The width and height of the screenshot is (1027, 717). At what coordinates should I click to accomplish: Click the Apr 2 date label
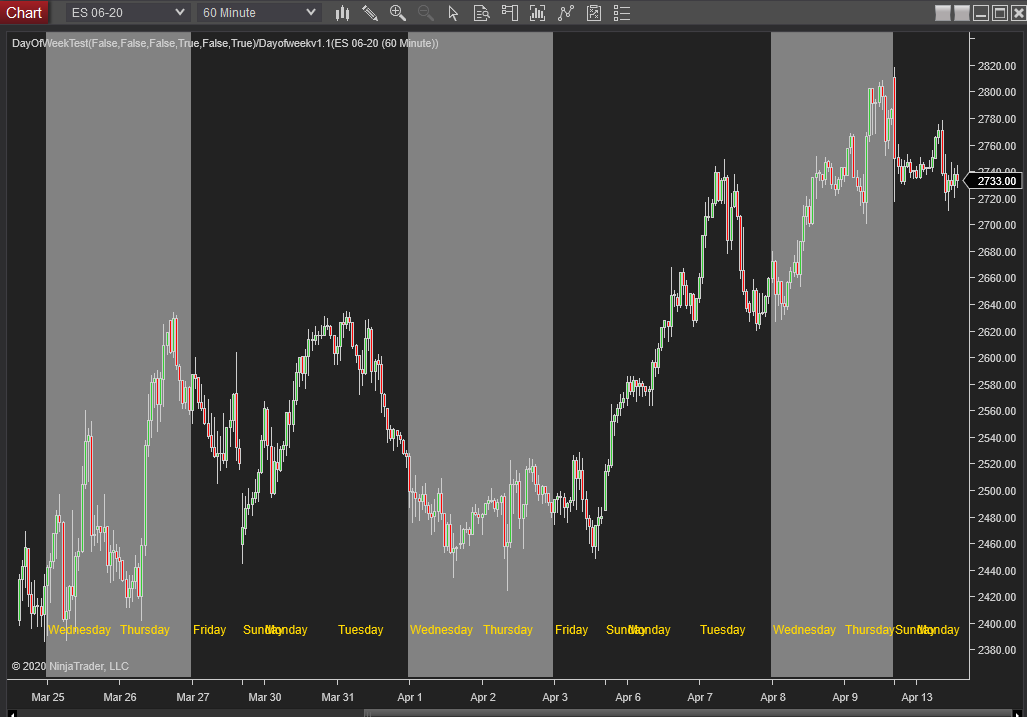click(483, 697)
